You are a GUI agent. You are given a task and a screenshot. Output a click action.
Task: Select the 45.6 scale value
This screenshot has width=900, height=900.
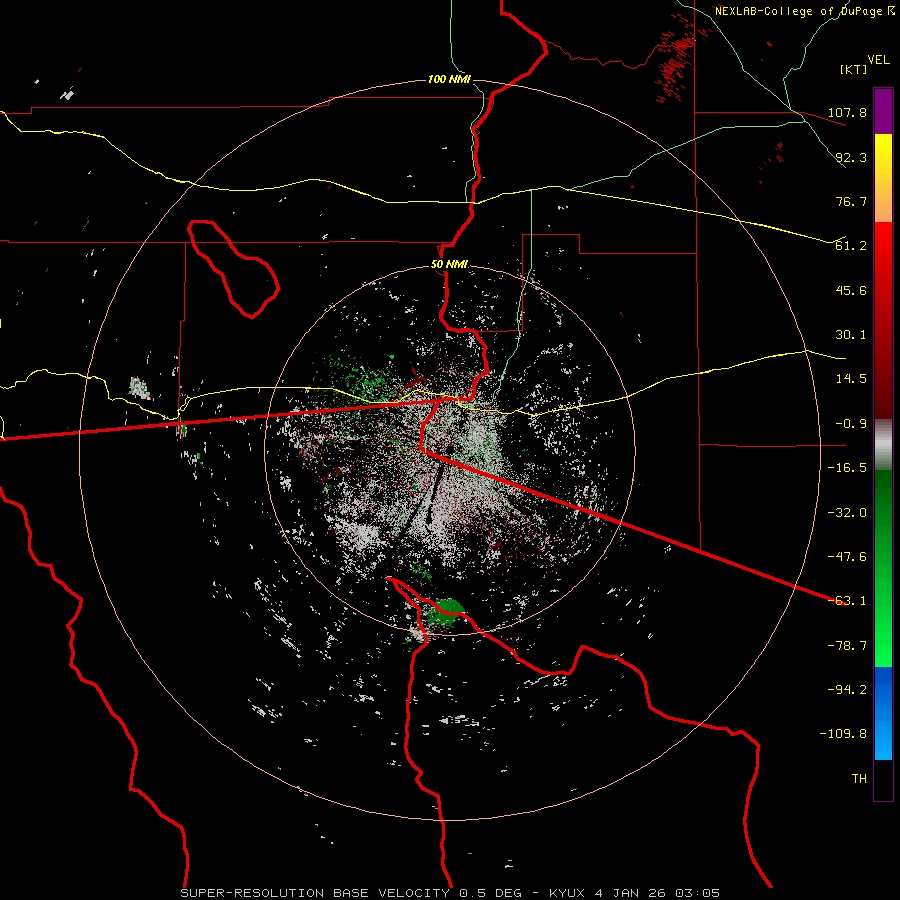coord(851,290)
